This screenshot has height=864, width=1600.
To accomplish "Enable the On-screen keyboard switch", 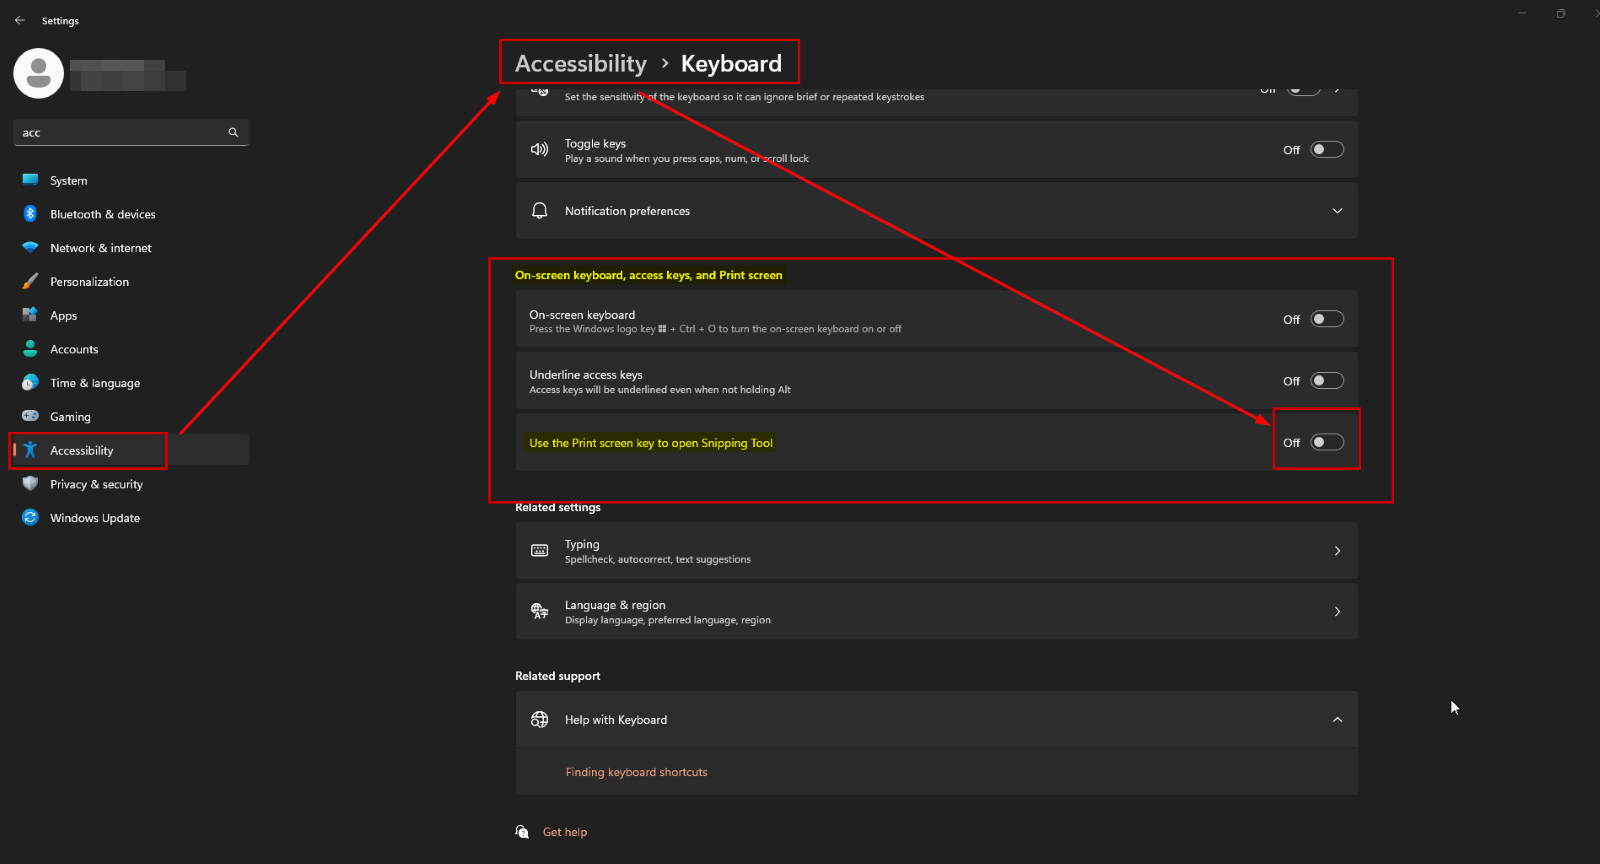I will coord(1327,319).
